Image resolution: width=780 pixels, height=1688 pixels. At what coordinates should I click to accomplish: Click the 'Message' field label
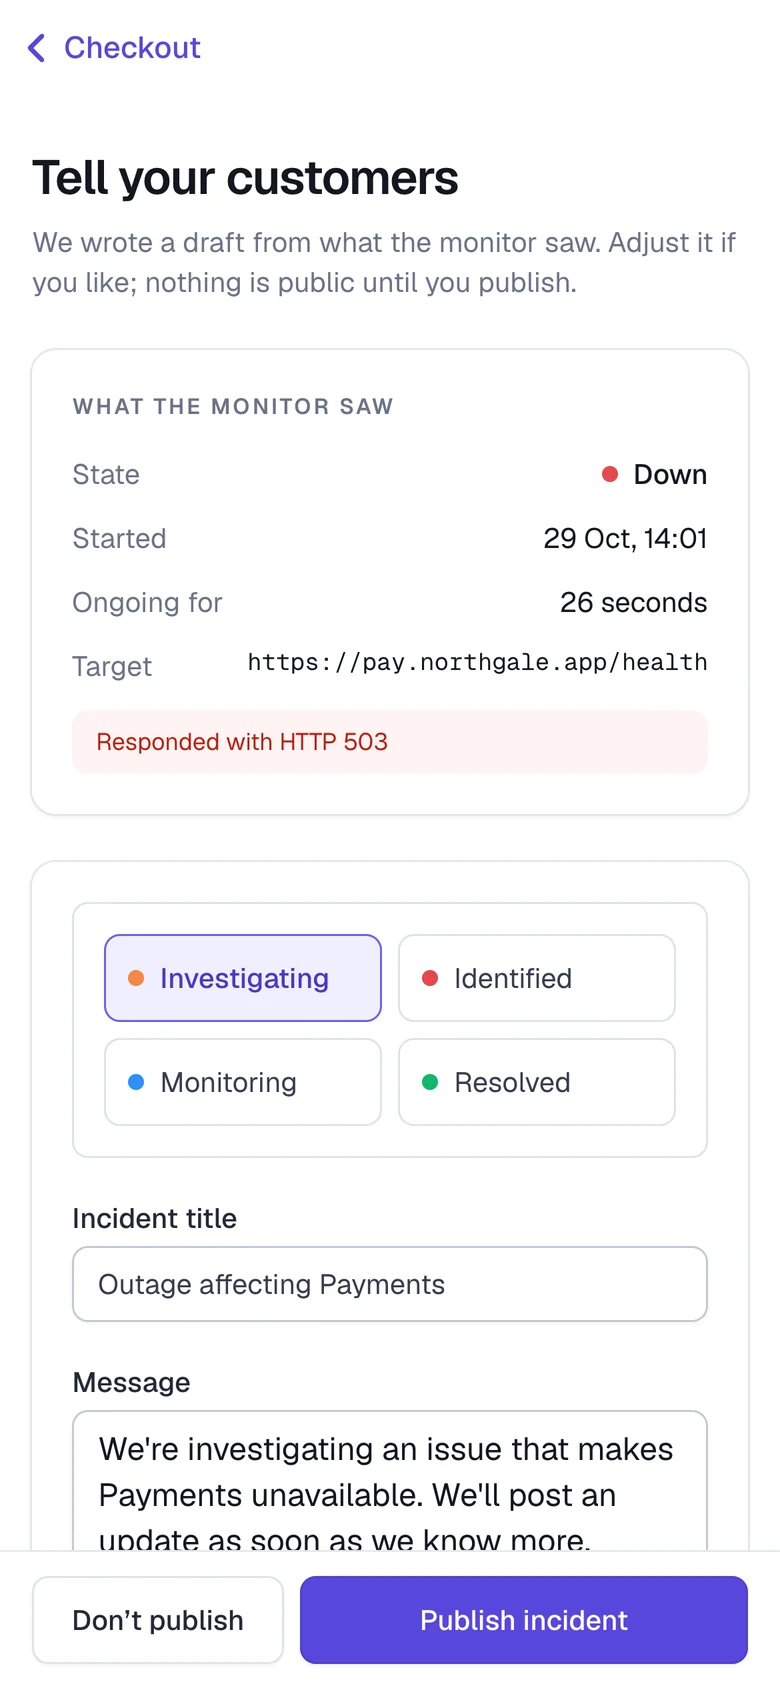click(131, 1382)
